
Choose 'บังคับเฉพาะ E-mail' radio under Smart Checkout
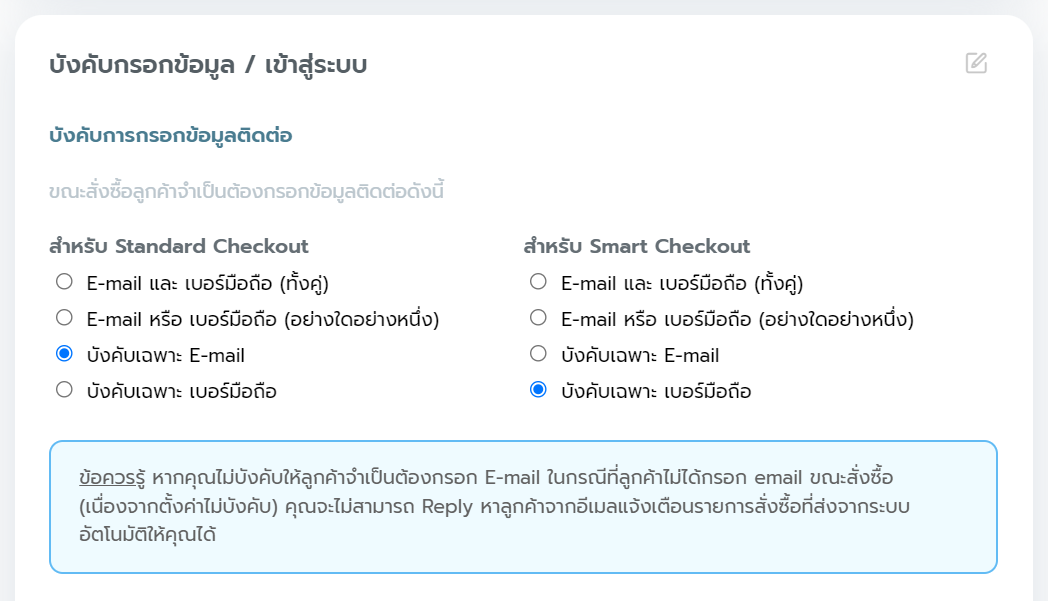click(x=538, y=354)
